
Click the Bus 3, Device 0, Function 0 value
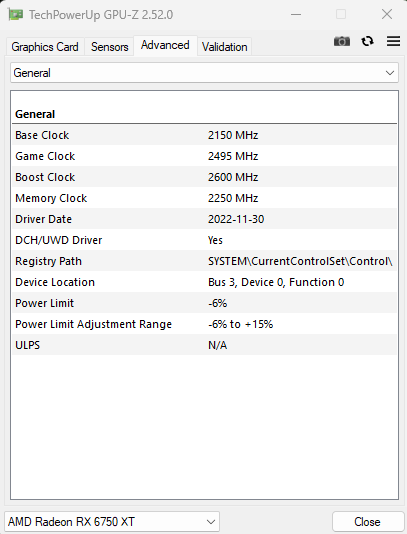(x=276, y=282)
